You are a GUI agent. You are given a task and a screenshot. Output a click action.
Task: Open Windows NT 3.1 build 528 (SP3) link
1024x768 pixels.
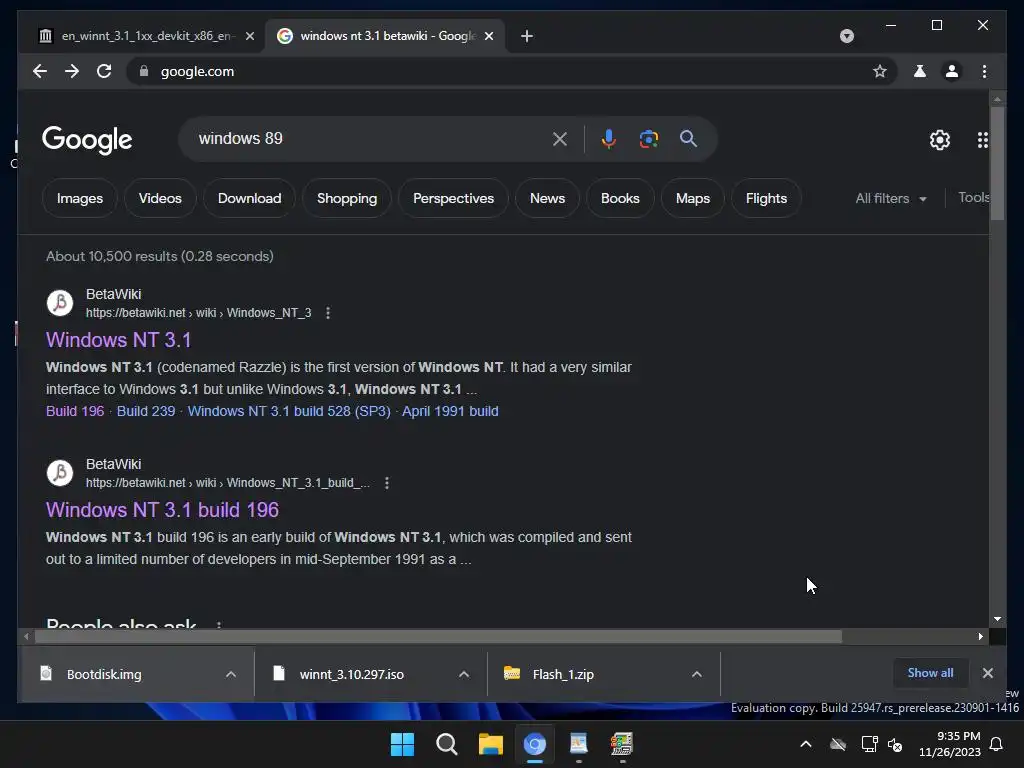click(x=289, y=411)
